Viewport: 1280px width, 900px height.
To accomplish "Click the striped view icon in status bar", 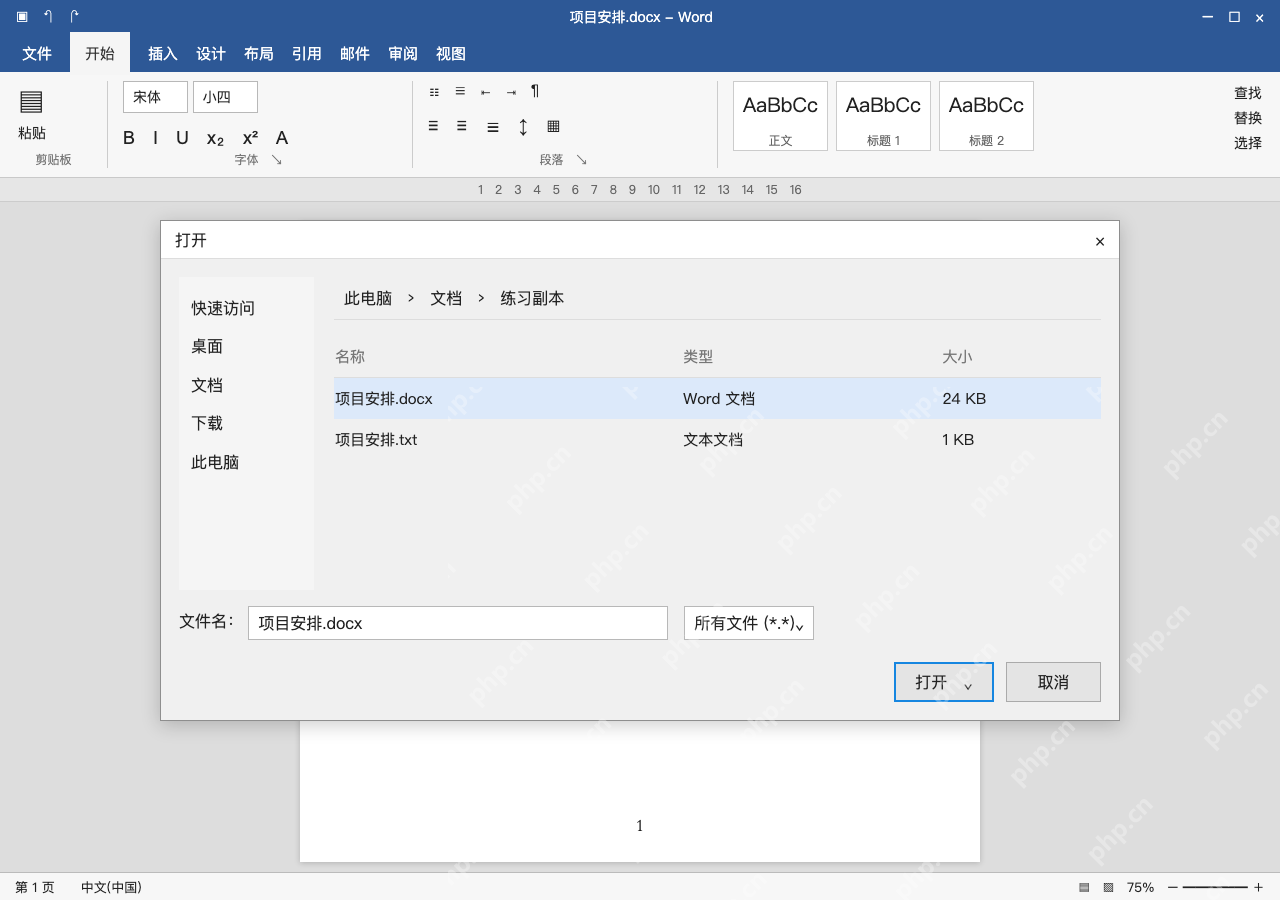I will coord(1084,887).
